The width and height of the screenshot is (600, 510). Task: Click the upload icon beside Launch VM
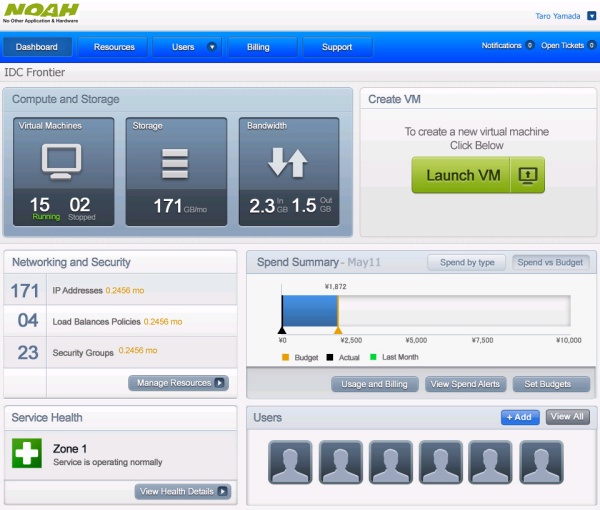click(527, 175)
